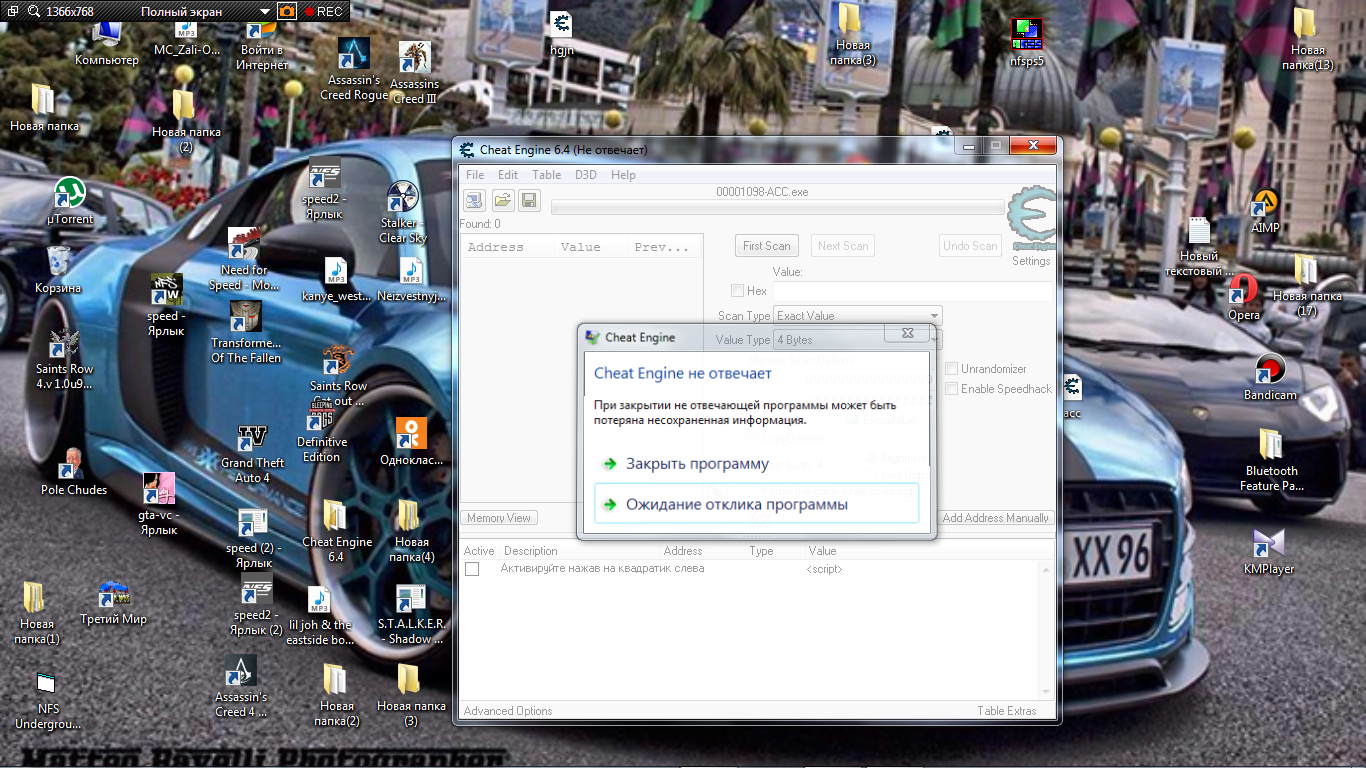Choose Ожидание отклика программы option
Screen dimensions: 1366x768
pos(756,504)
